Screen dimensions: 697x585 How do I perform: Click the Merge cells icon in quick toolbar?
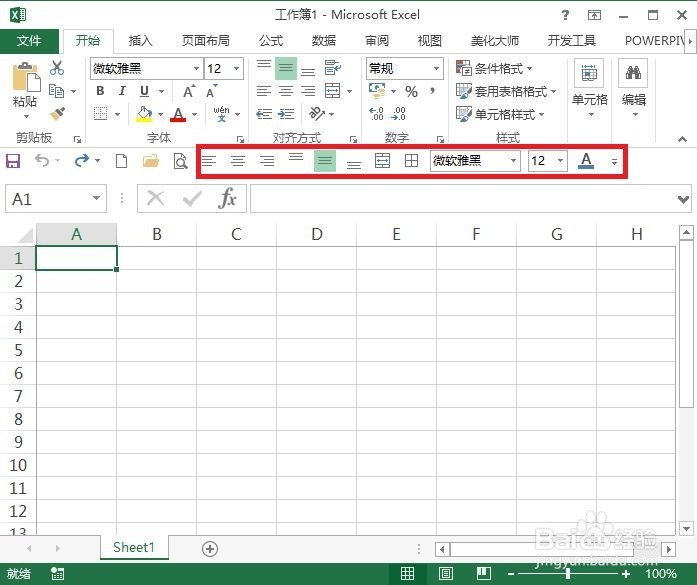pos(382,160)
